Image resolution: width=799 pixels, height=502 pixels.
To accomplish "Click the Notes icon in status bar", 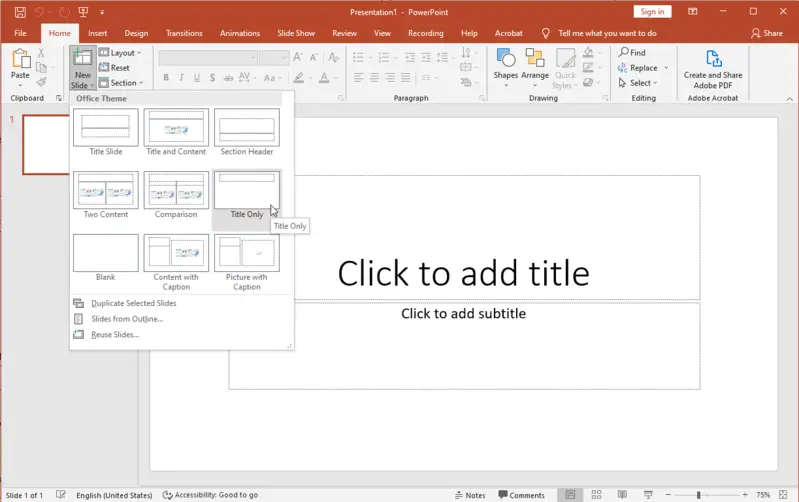I will pyautogui.click(x=459, y=495).
